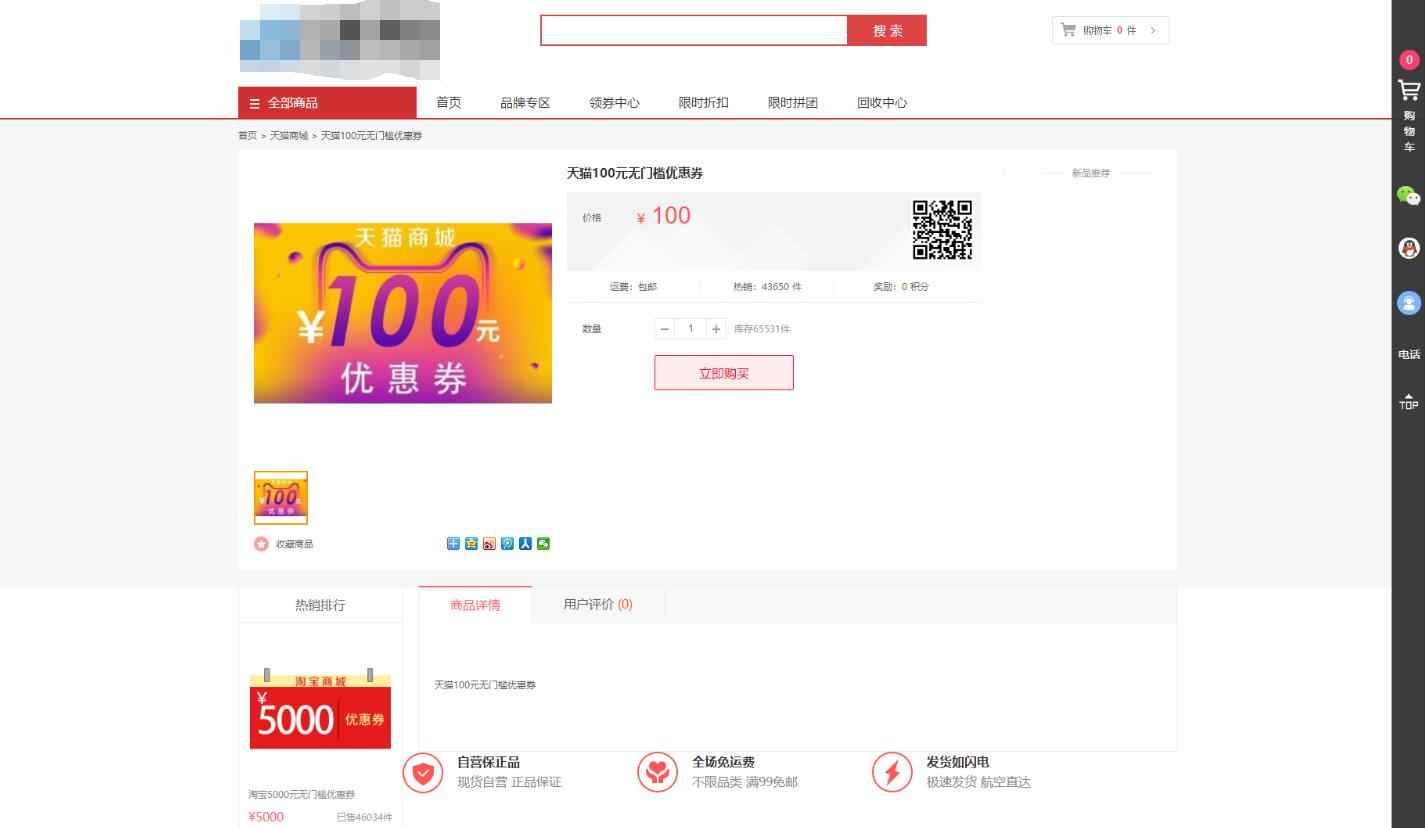This screenshot has height=828, width=1425.
Task: Click the QQ penguin icon
Action: (1408, 249)
